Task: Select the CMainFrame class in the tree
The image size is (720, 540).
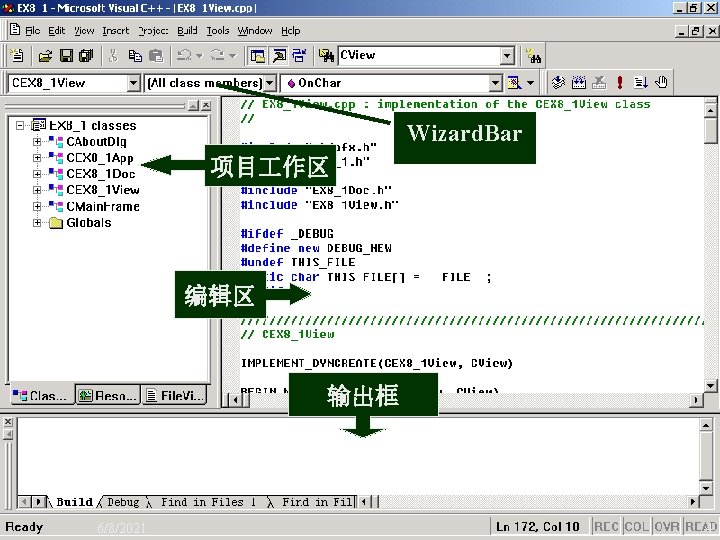Action: 103,206
